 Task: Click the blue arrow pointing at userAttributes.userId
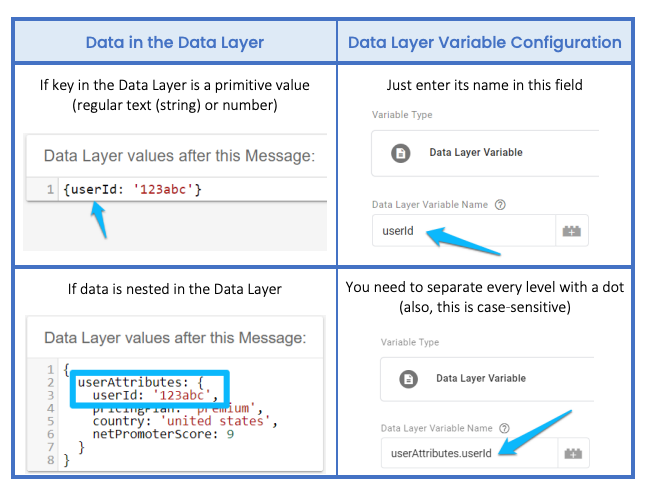click(x=535, y=433)
